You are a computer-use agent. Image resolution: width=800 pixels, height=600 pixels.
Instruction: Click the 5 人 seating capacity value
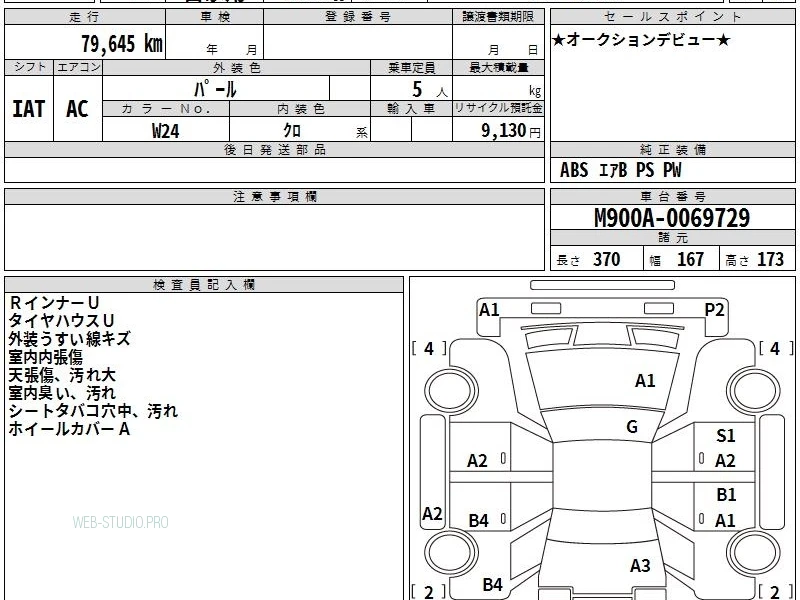coord(429,90)
